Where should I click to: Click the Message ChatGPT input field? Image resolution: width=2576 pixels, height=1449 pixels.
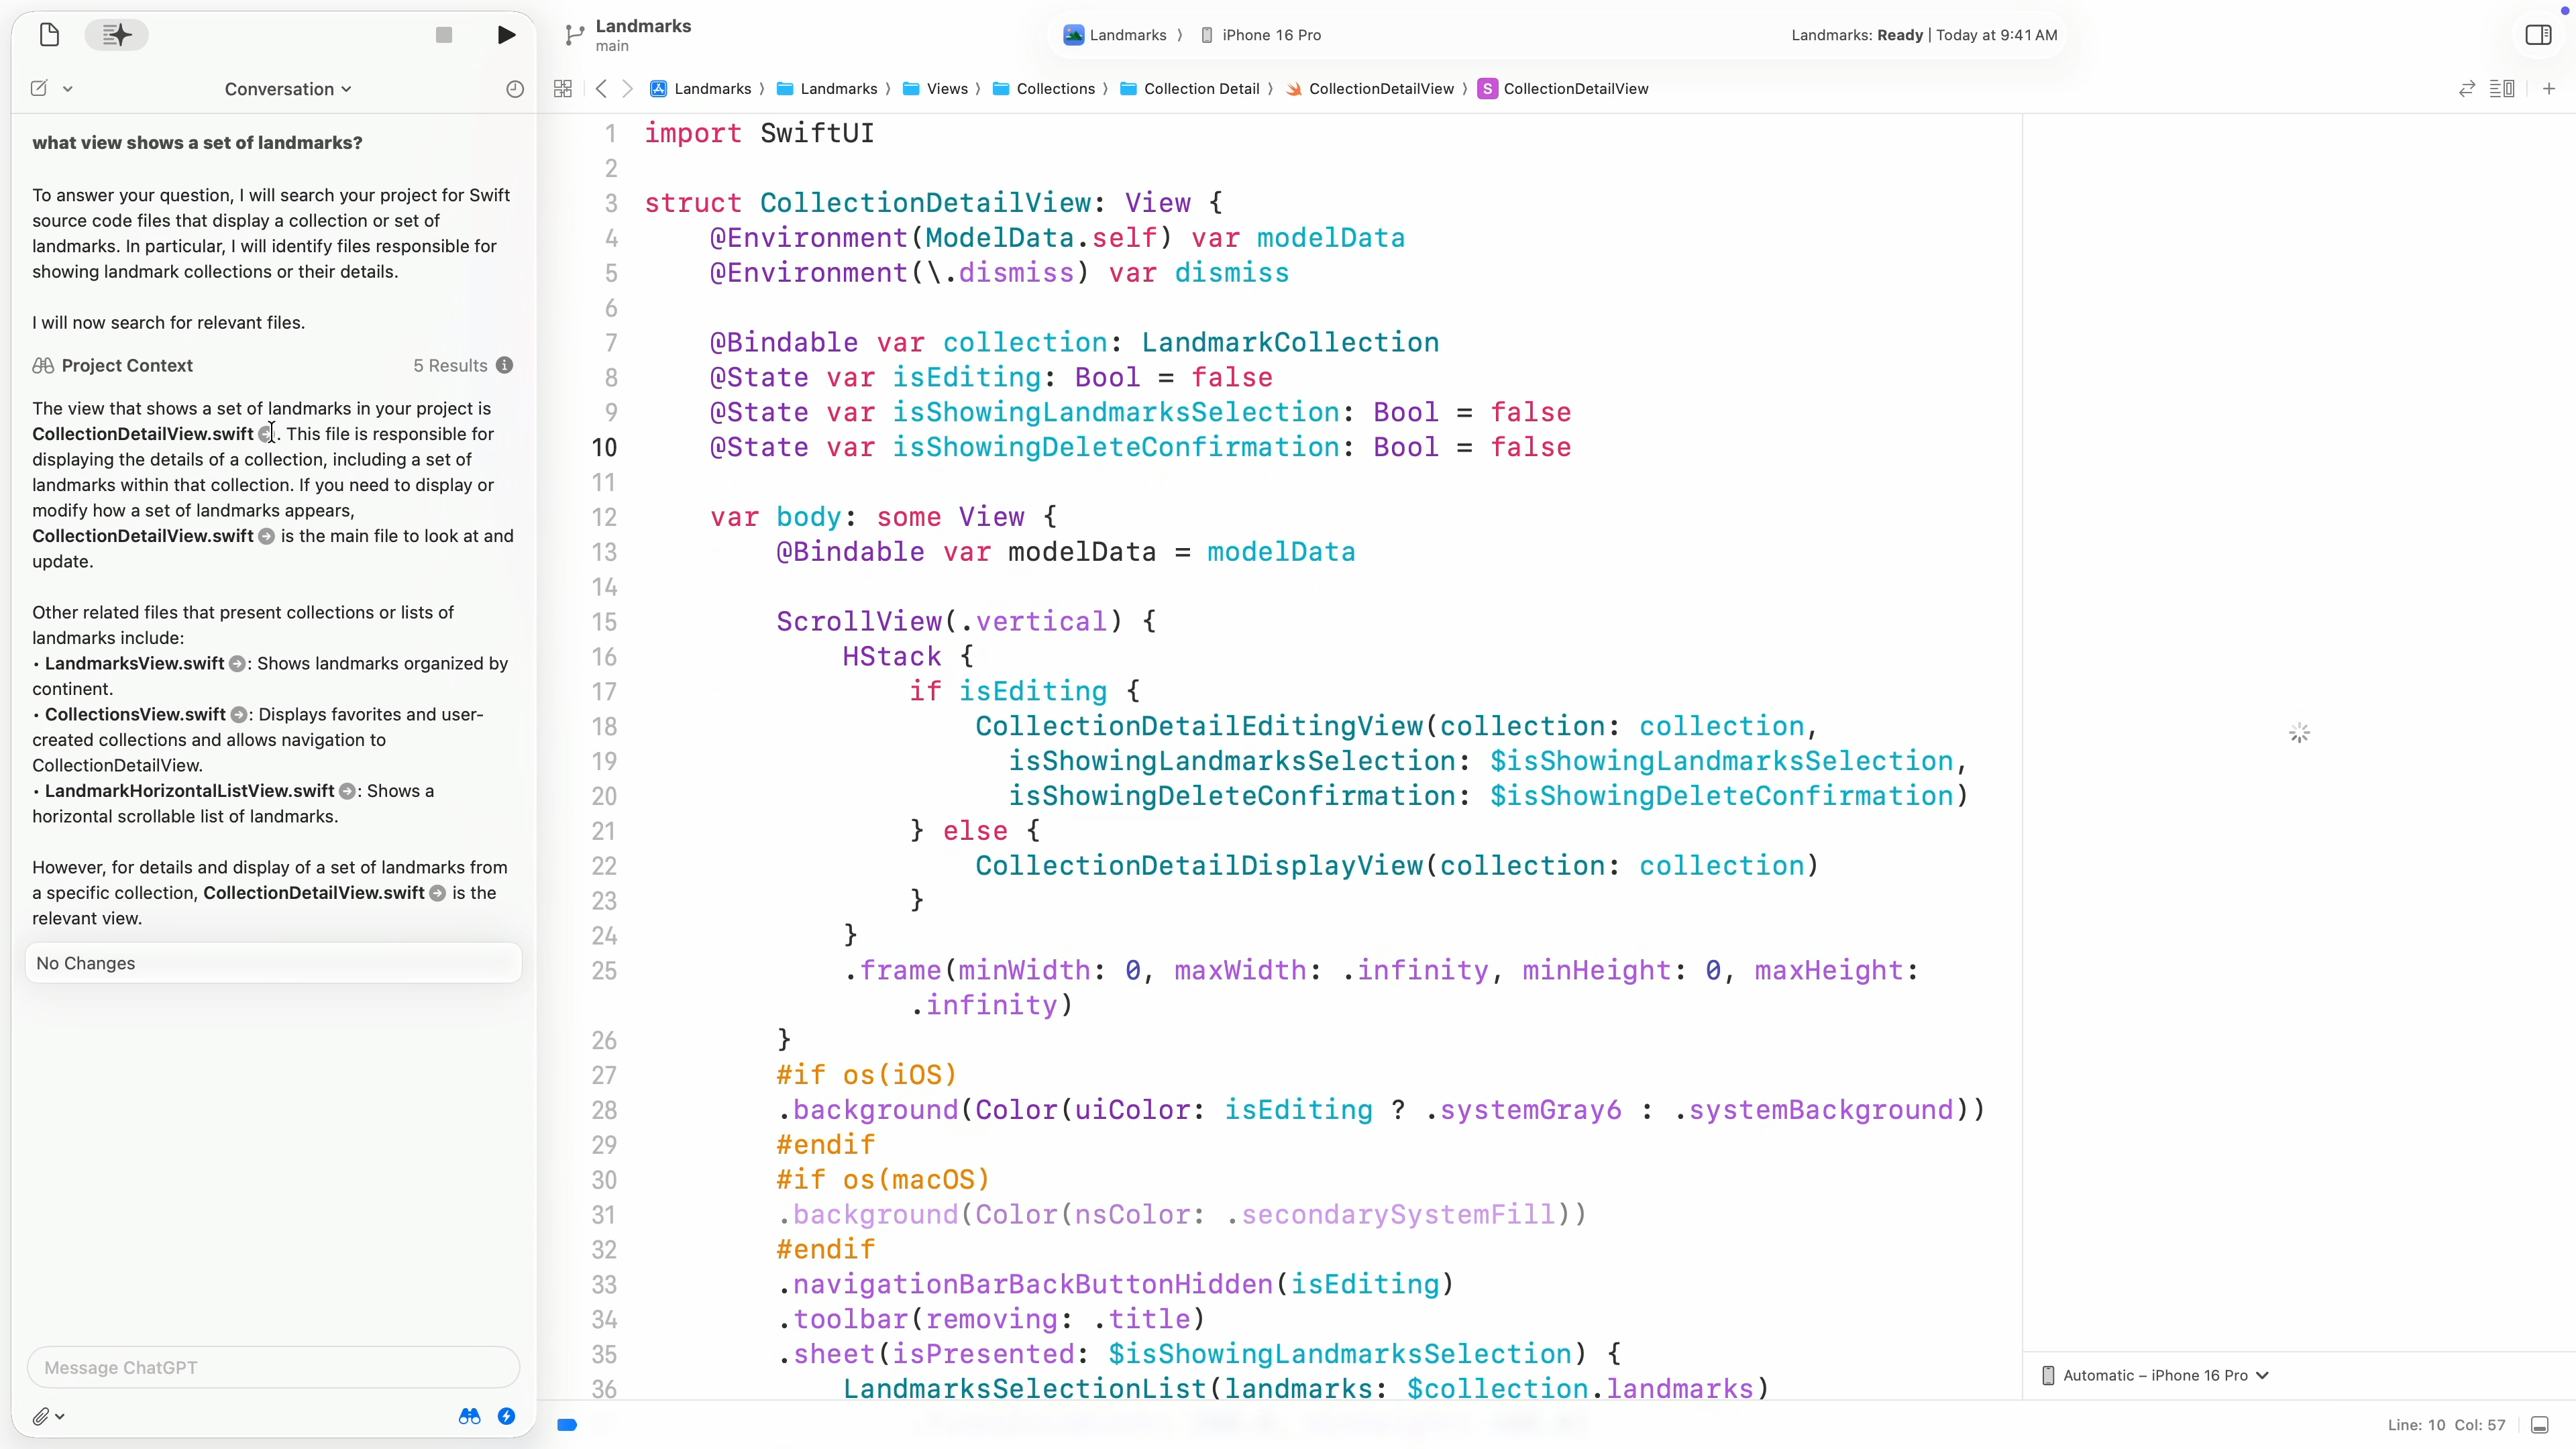[x=273, y=1367]
